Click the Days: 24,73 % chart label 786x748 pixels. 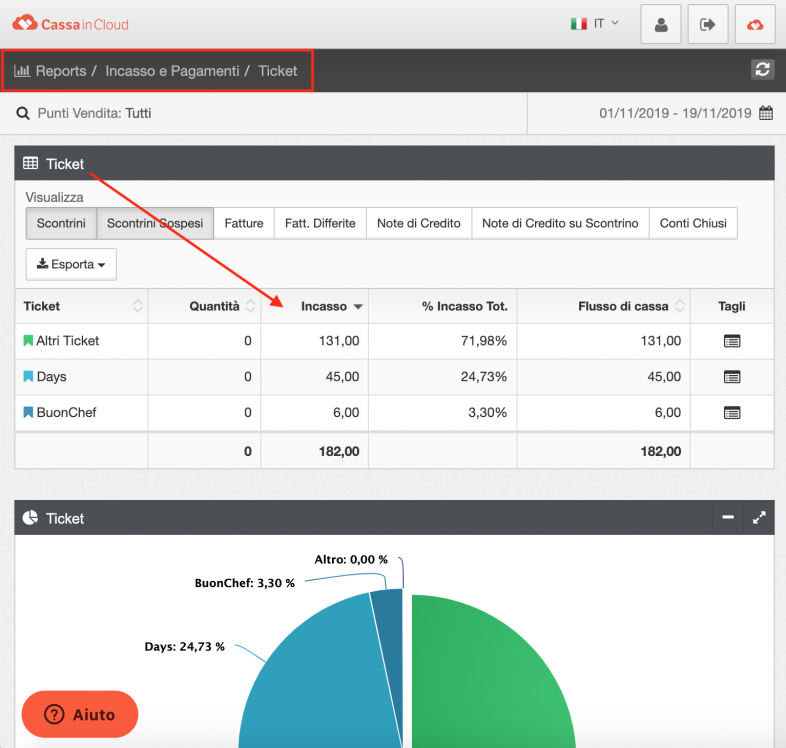tap(184, 647)
